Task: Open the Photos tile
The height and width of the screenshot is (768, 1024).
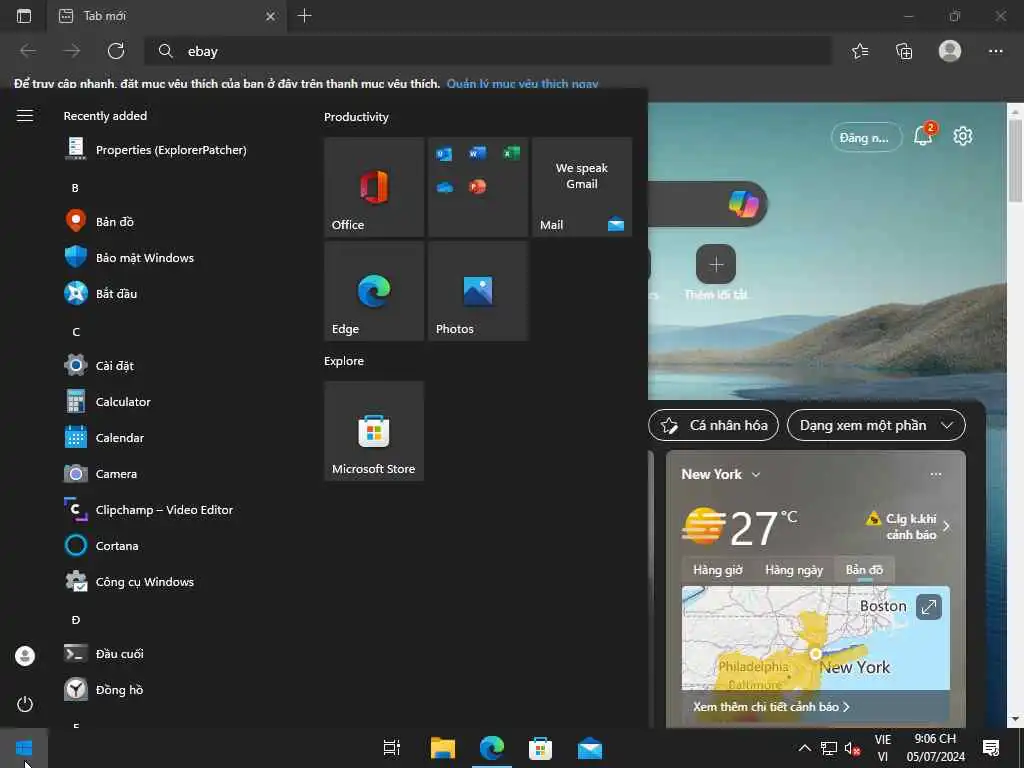Action: pyautogui.click(x=478, y=291)
